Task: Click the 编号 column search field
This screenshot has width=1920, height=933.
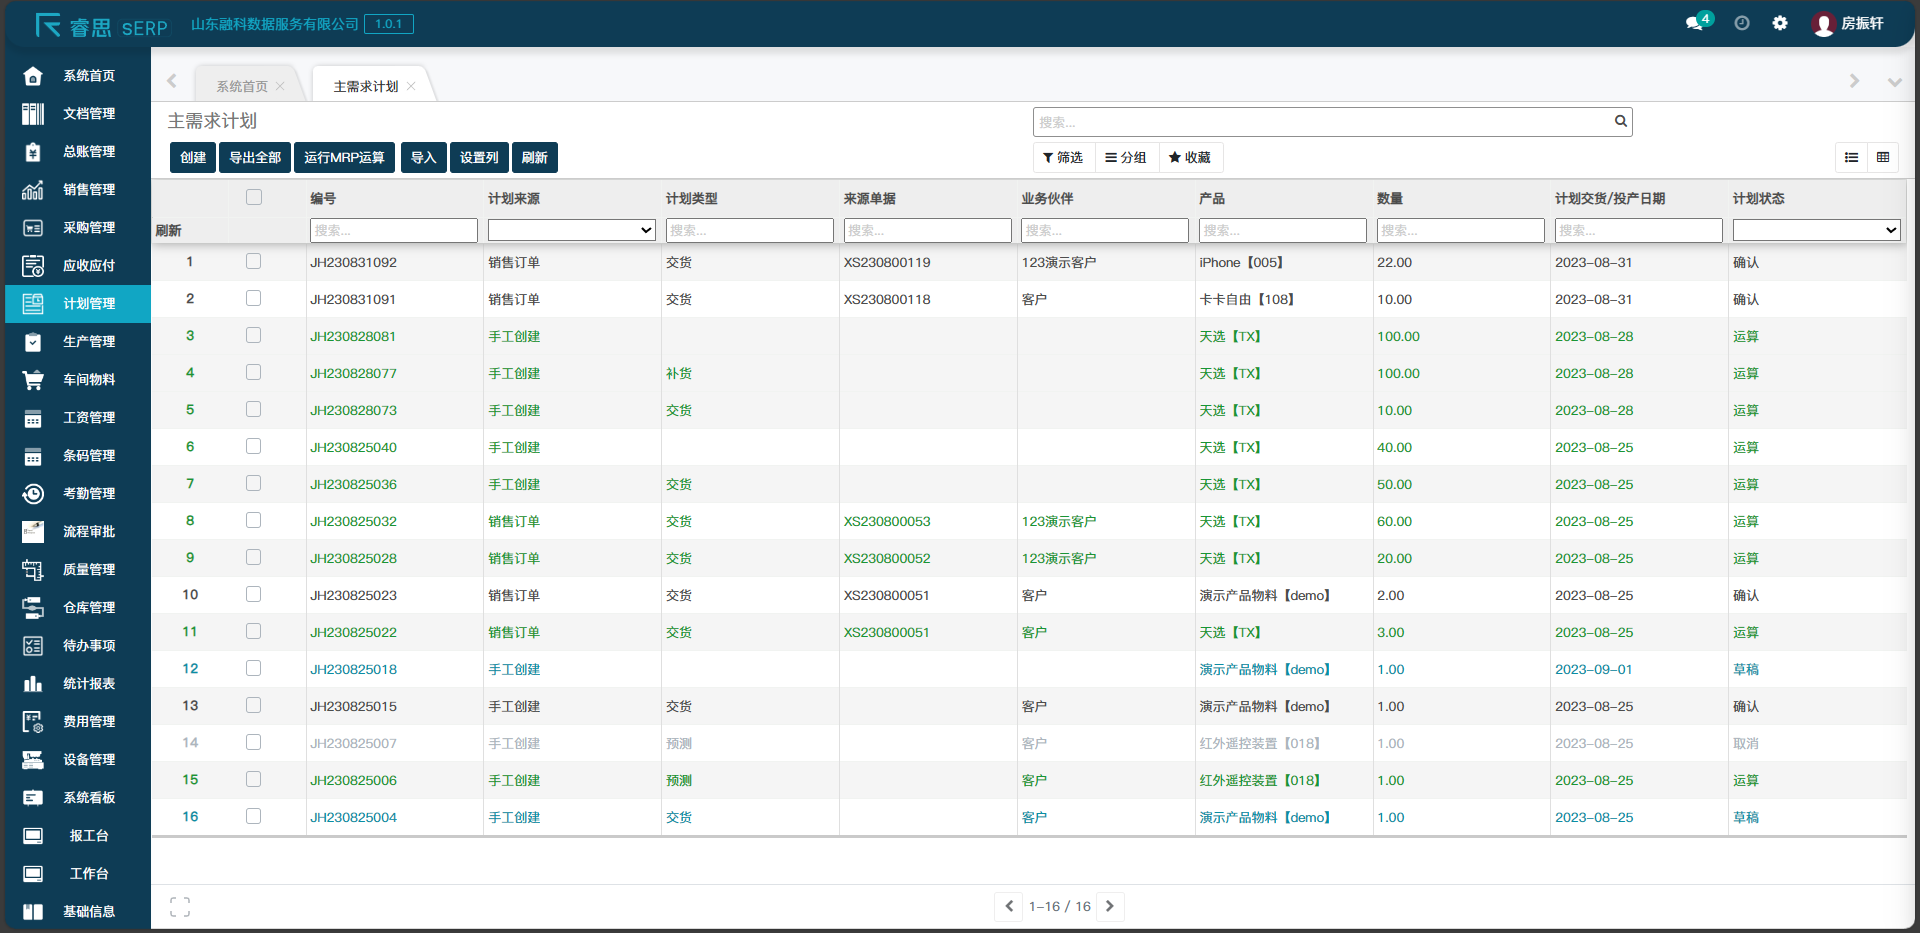Action: 393,231
